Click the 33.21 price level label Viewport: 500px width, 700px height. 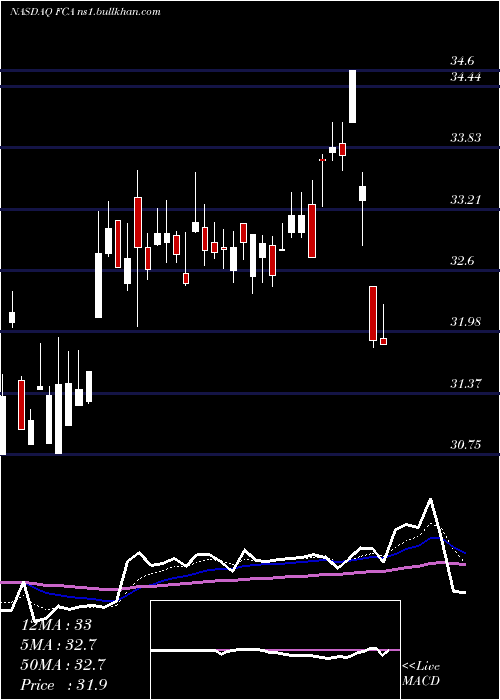(466, 200)
